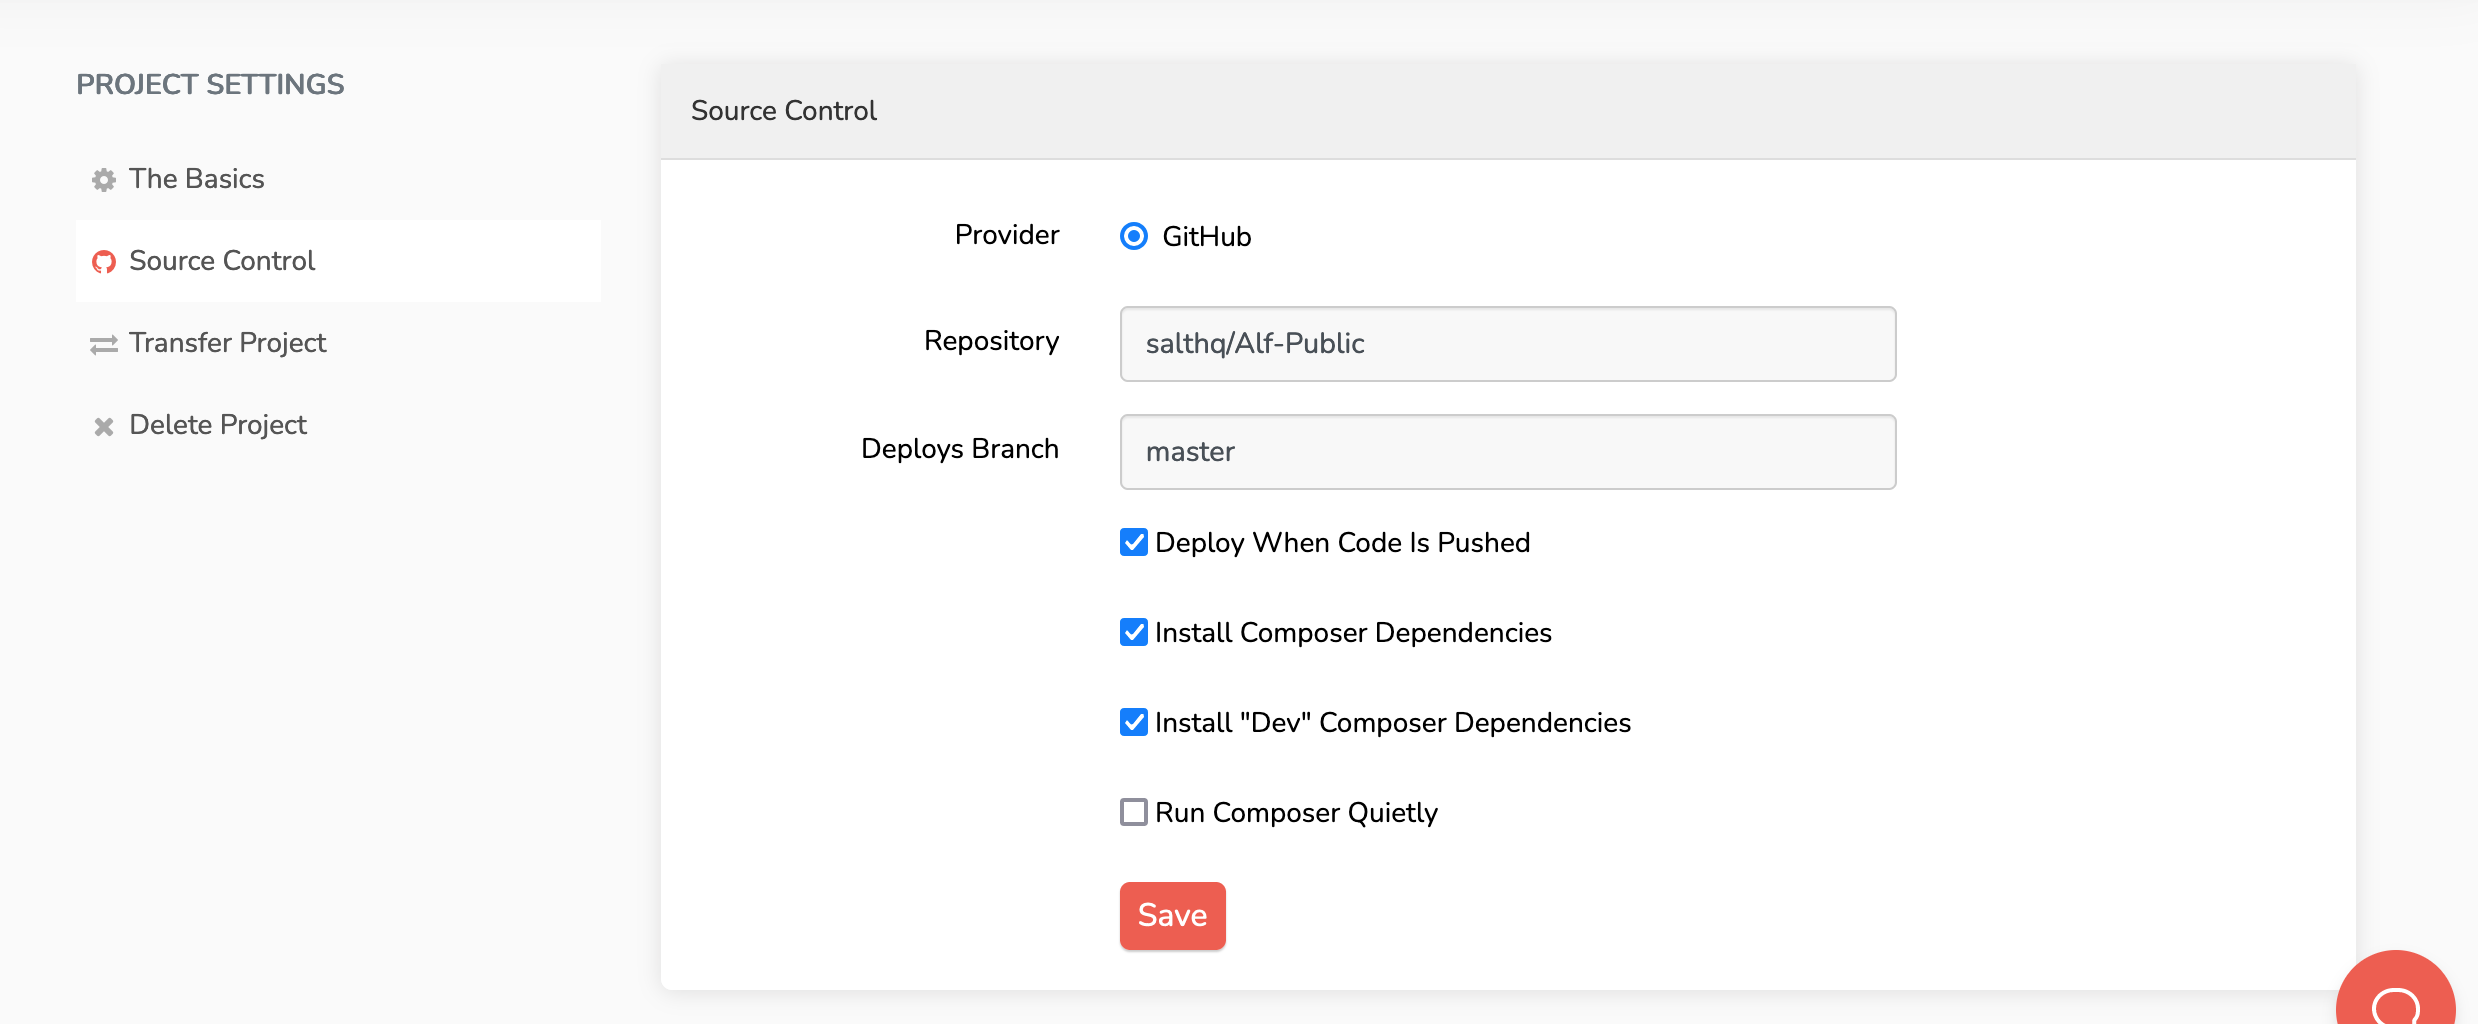Open Transfer Project settings page
Viewport: 2478px width, 1024px height.
(x=228, y=343)
